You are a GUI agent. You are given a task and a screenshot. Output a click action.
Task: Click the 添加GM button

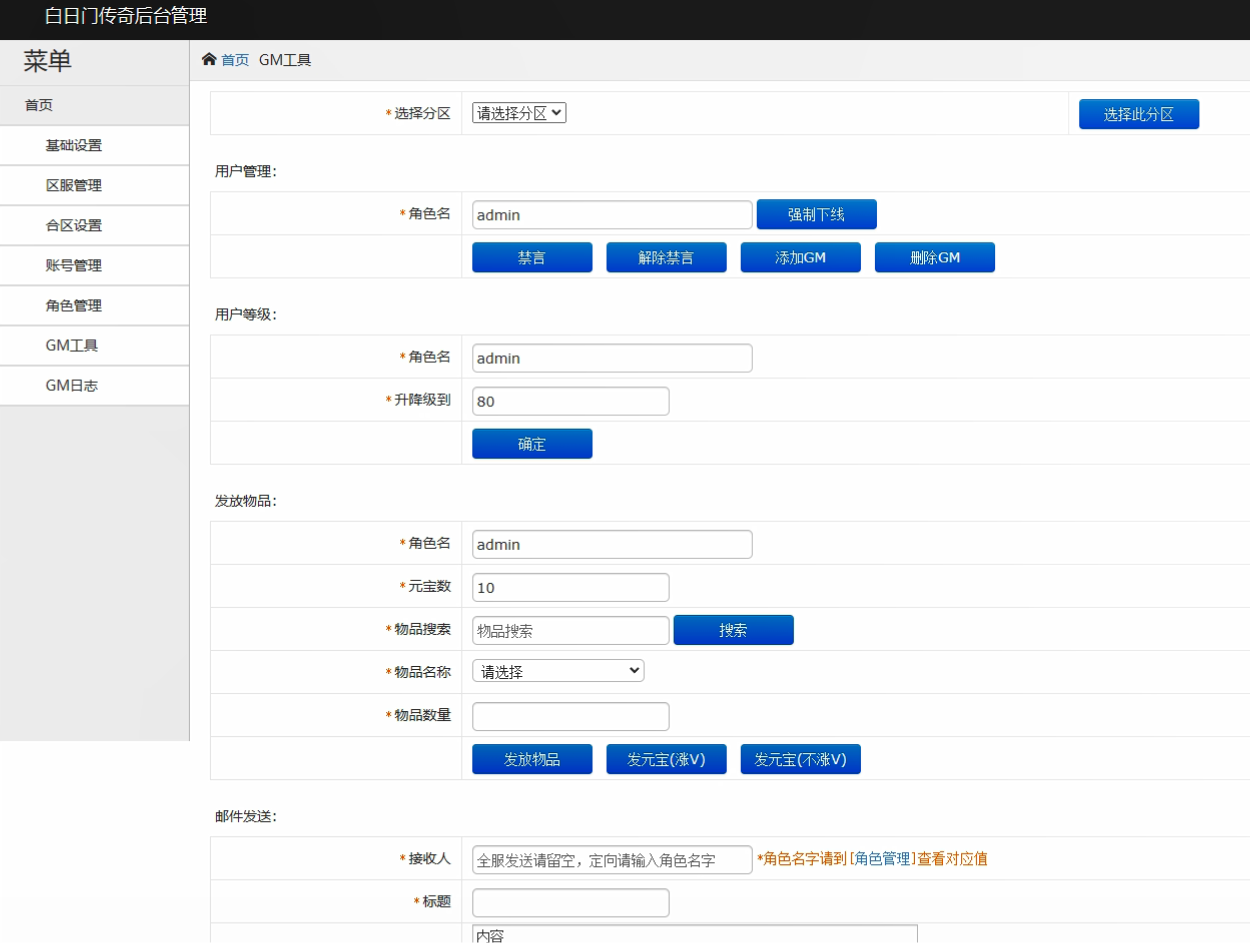[x=800, y=257]
